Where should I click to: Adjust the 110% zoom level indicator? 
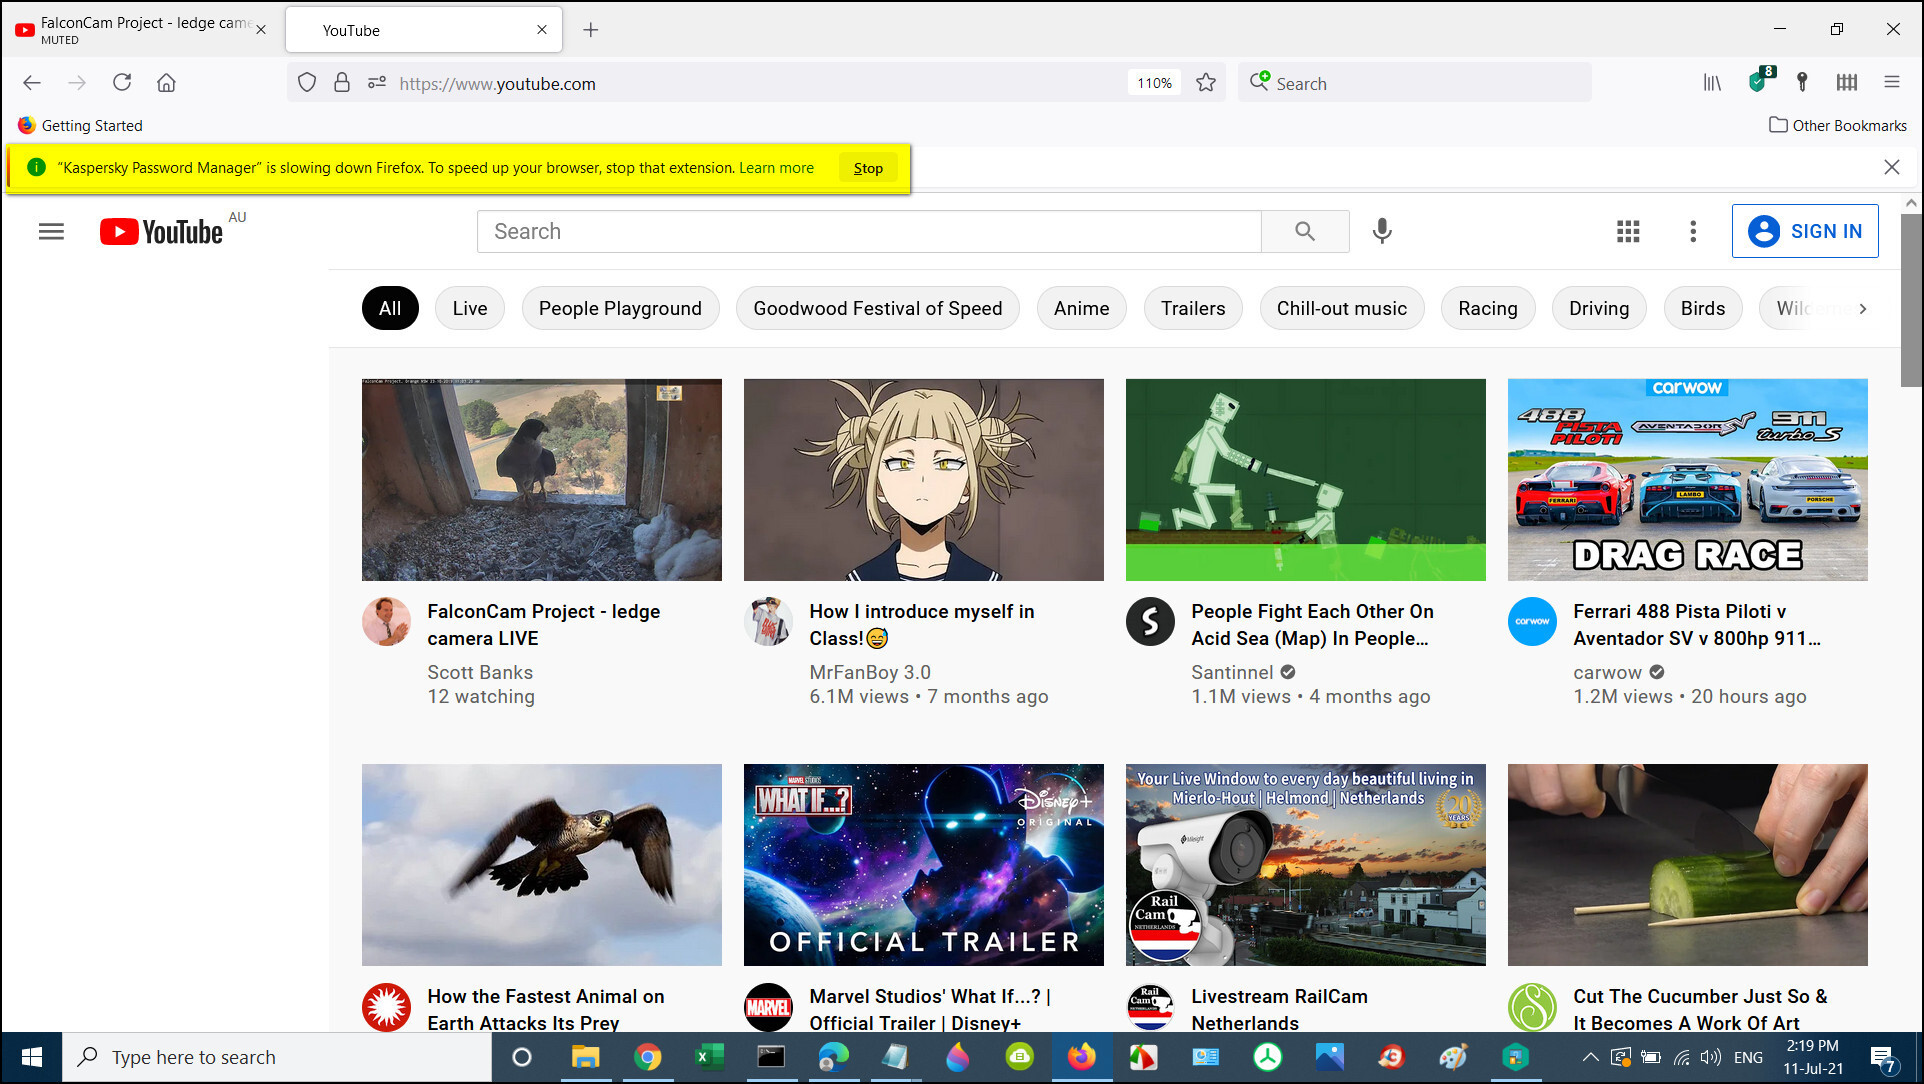tap(1154, 83)
